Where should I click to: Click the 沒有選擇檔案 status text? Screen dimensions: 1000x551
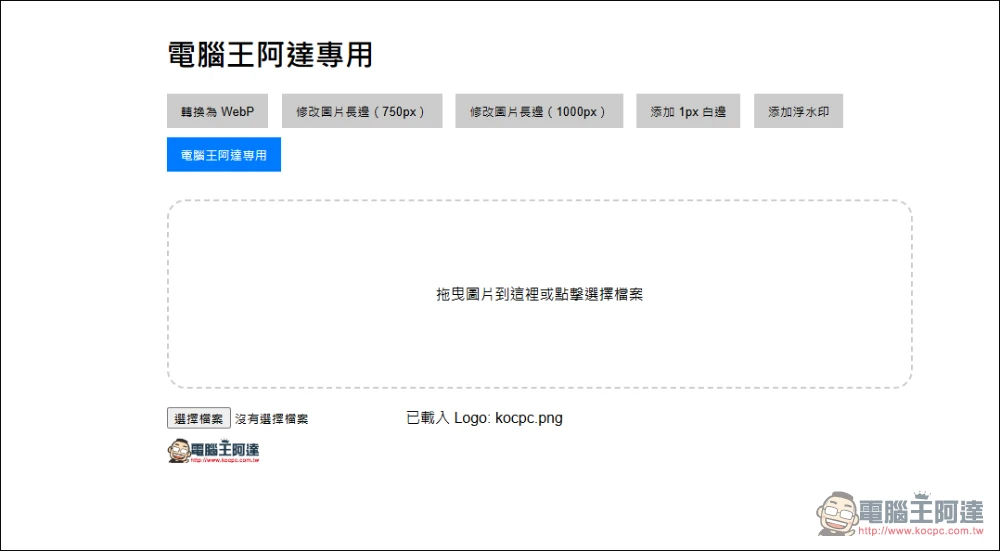tap(272, 419)
